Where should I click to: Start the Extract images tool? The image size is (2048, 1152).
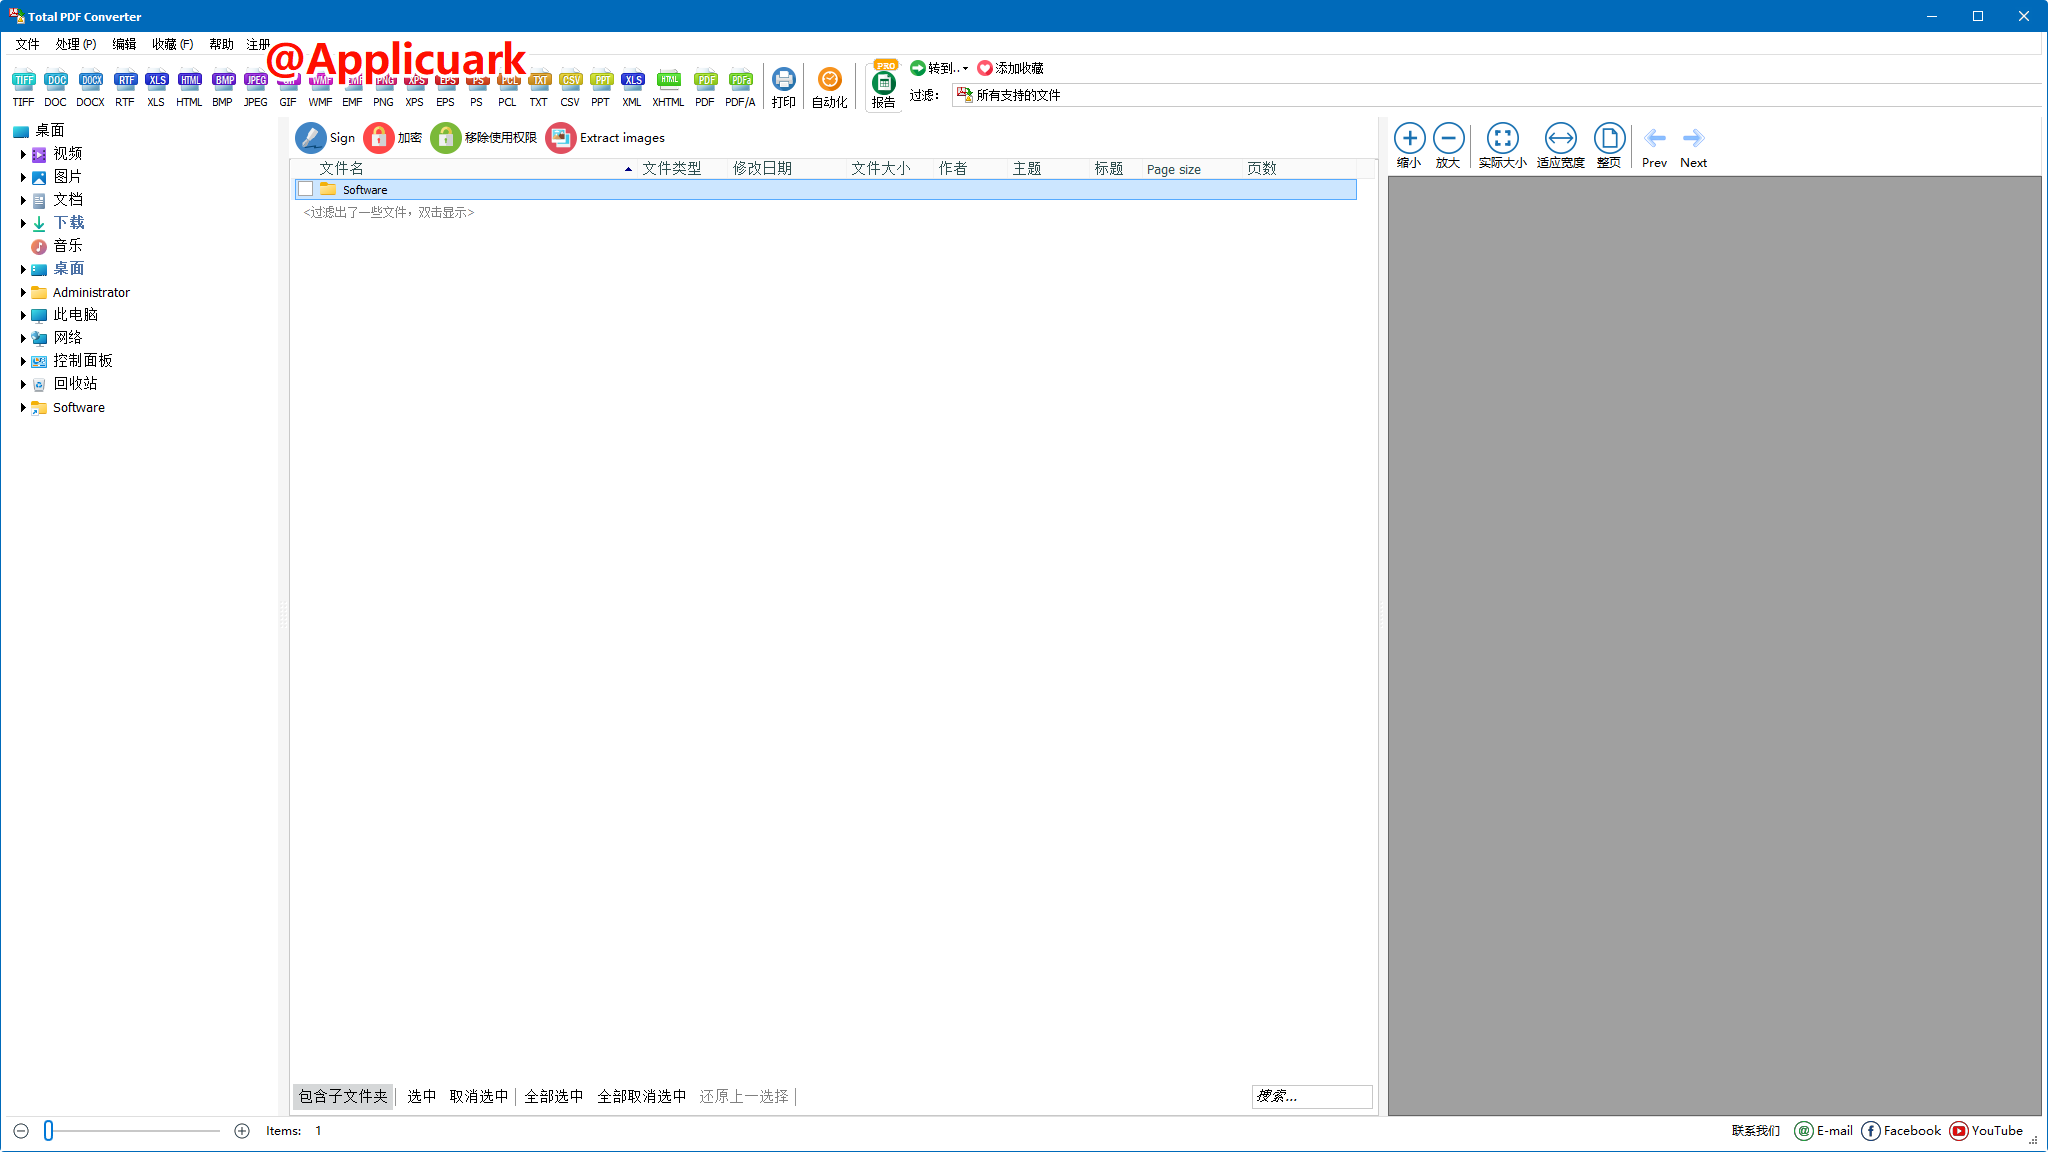(x=605, y=137)
